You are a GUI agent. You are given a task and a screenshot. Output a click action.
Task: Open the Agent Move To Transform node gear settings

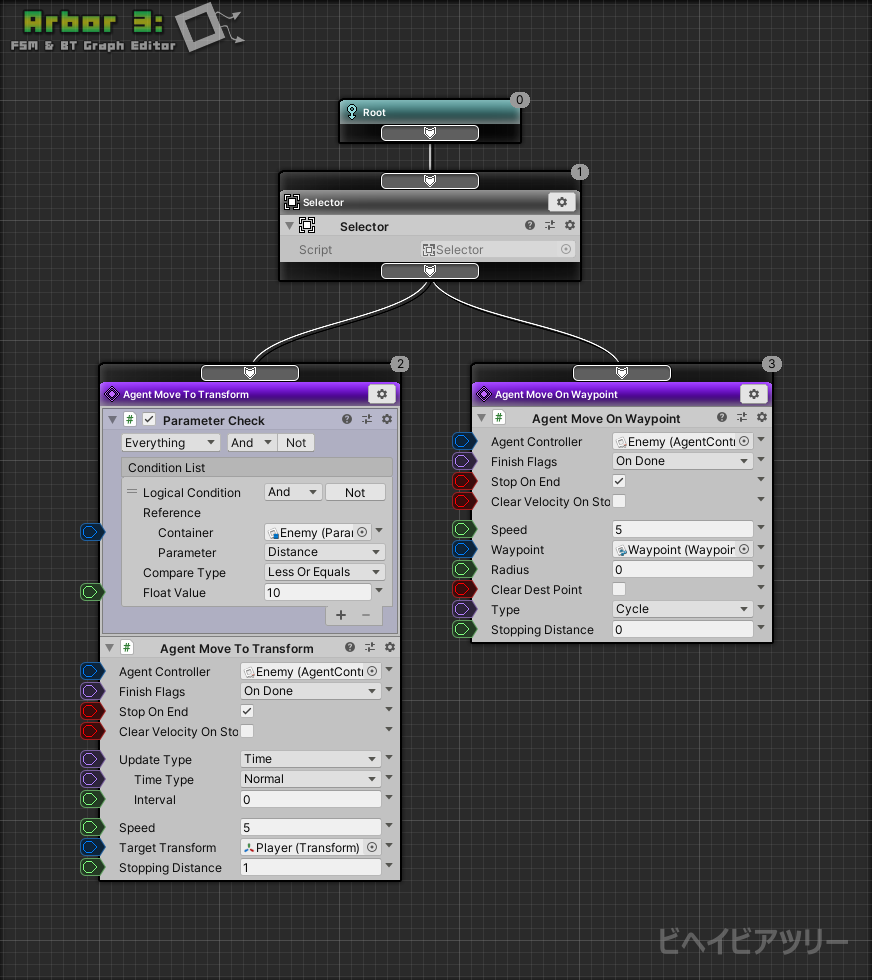click(x=383, y=394)
